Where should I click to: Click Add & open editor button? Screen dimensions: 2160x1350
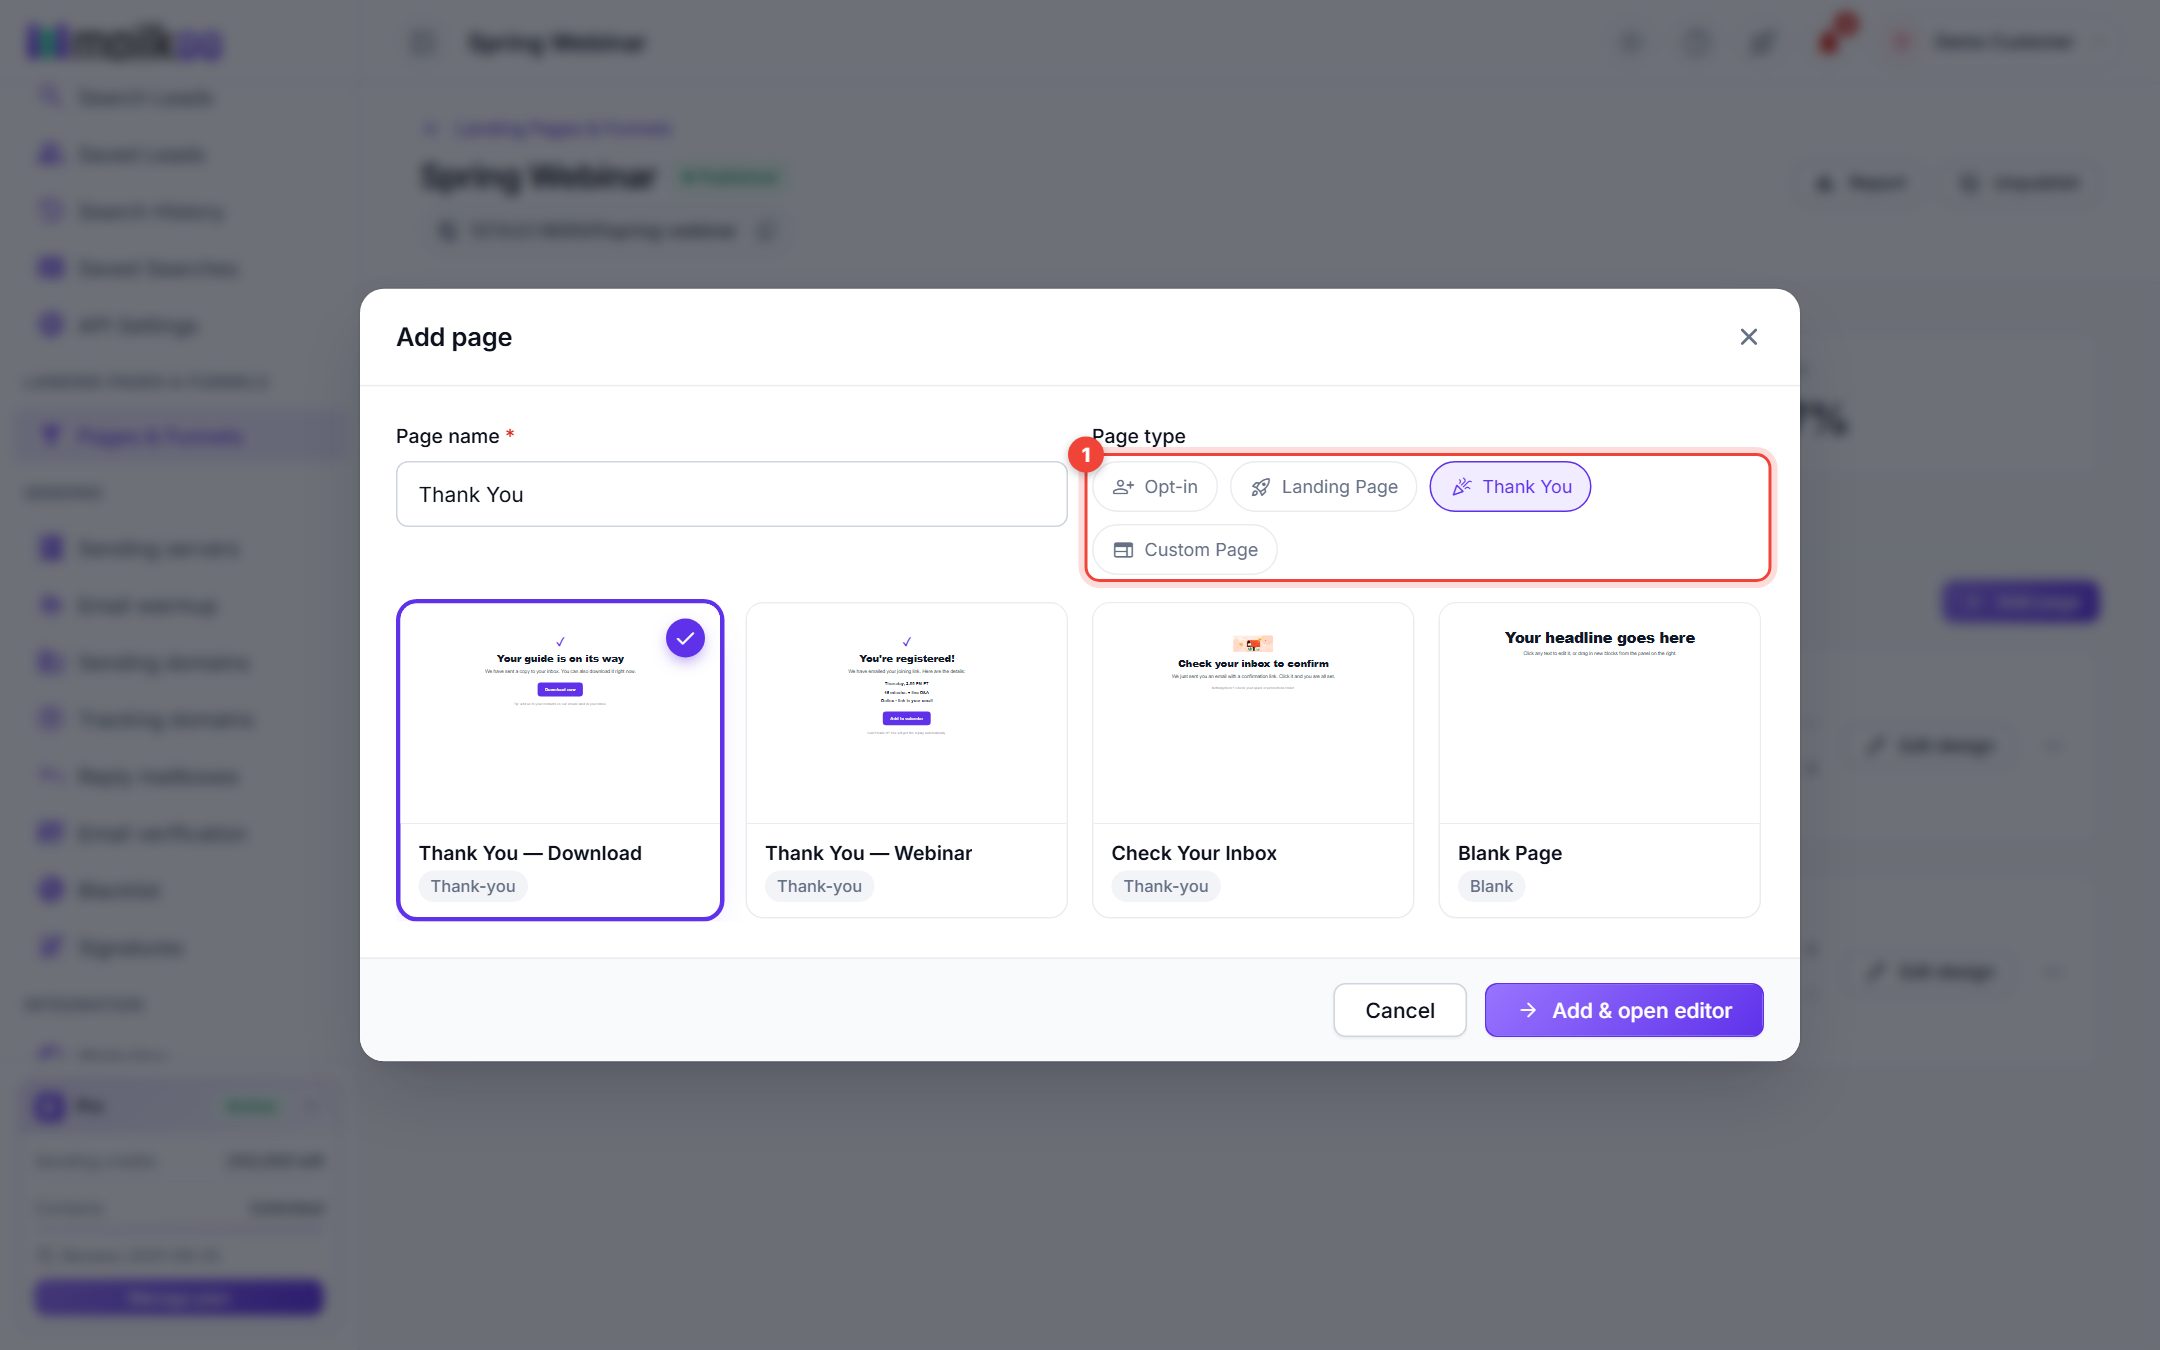click(x=1624, y=1010)
